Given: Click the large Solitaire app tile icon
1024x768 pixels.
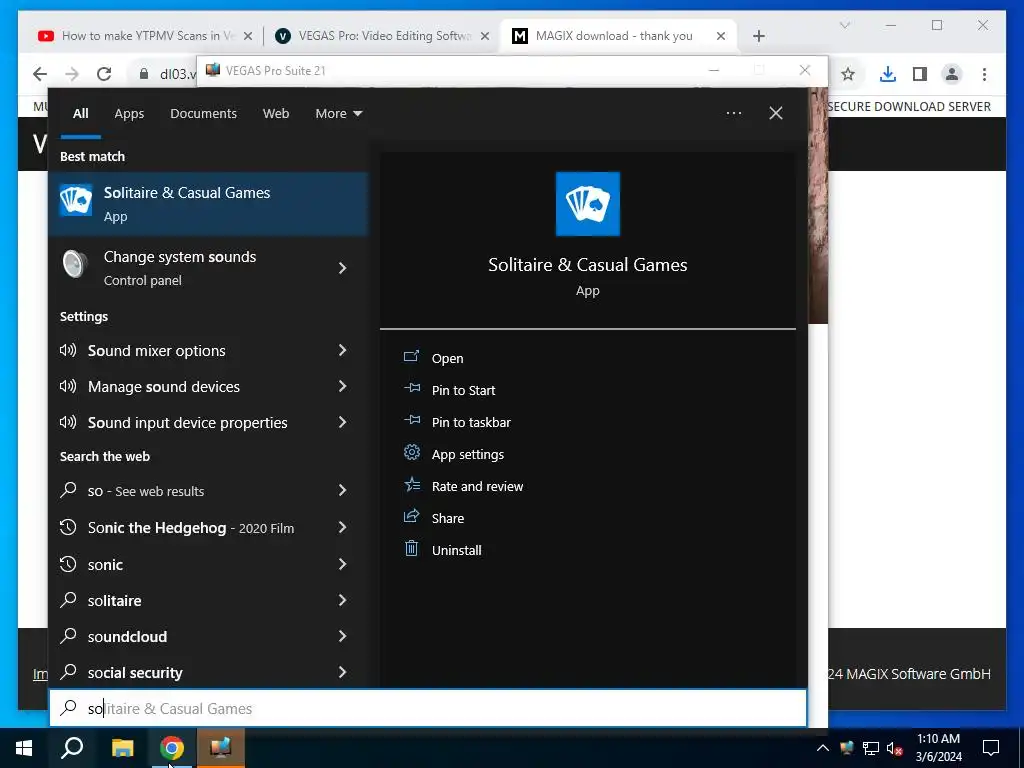Looking at the screenshot, I should [x=587, y=204].
